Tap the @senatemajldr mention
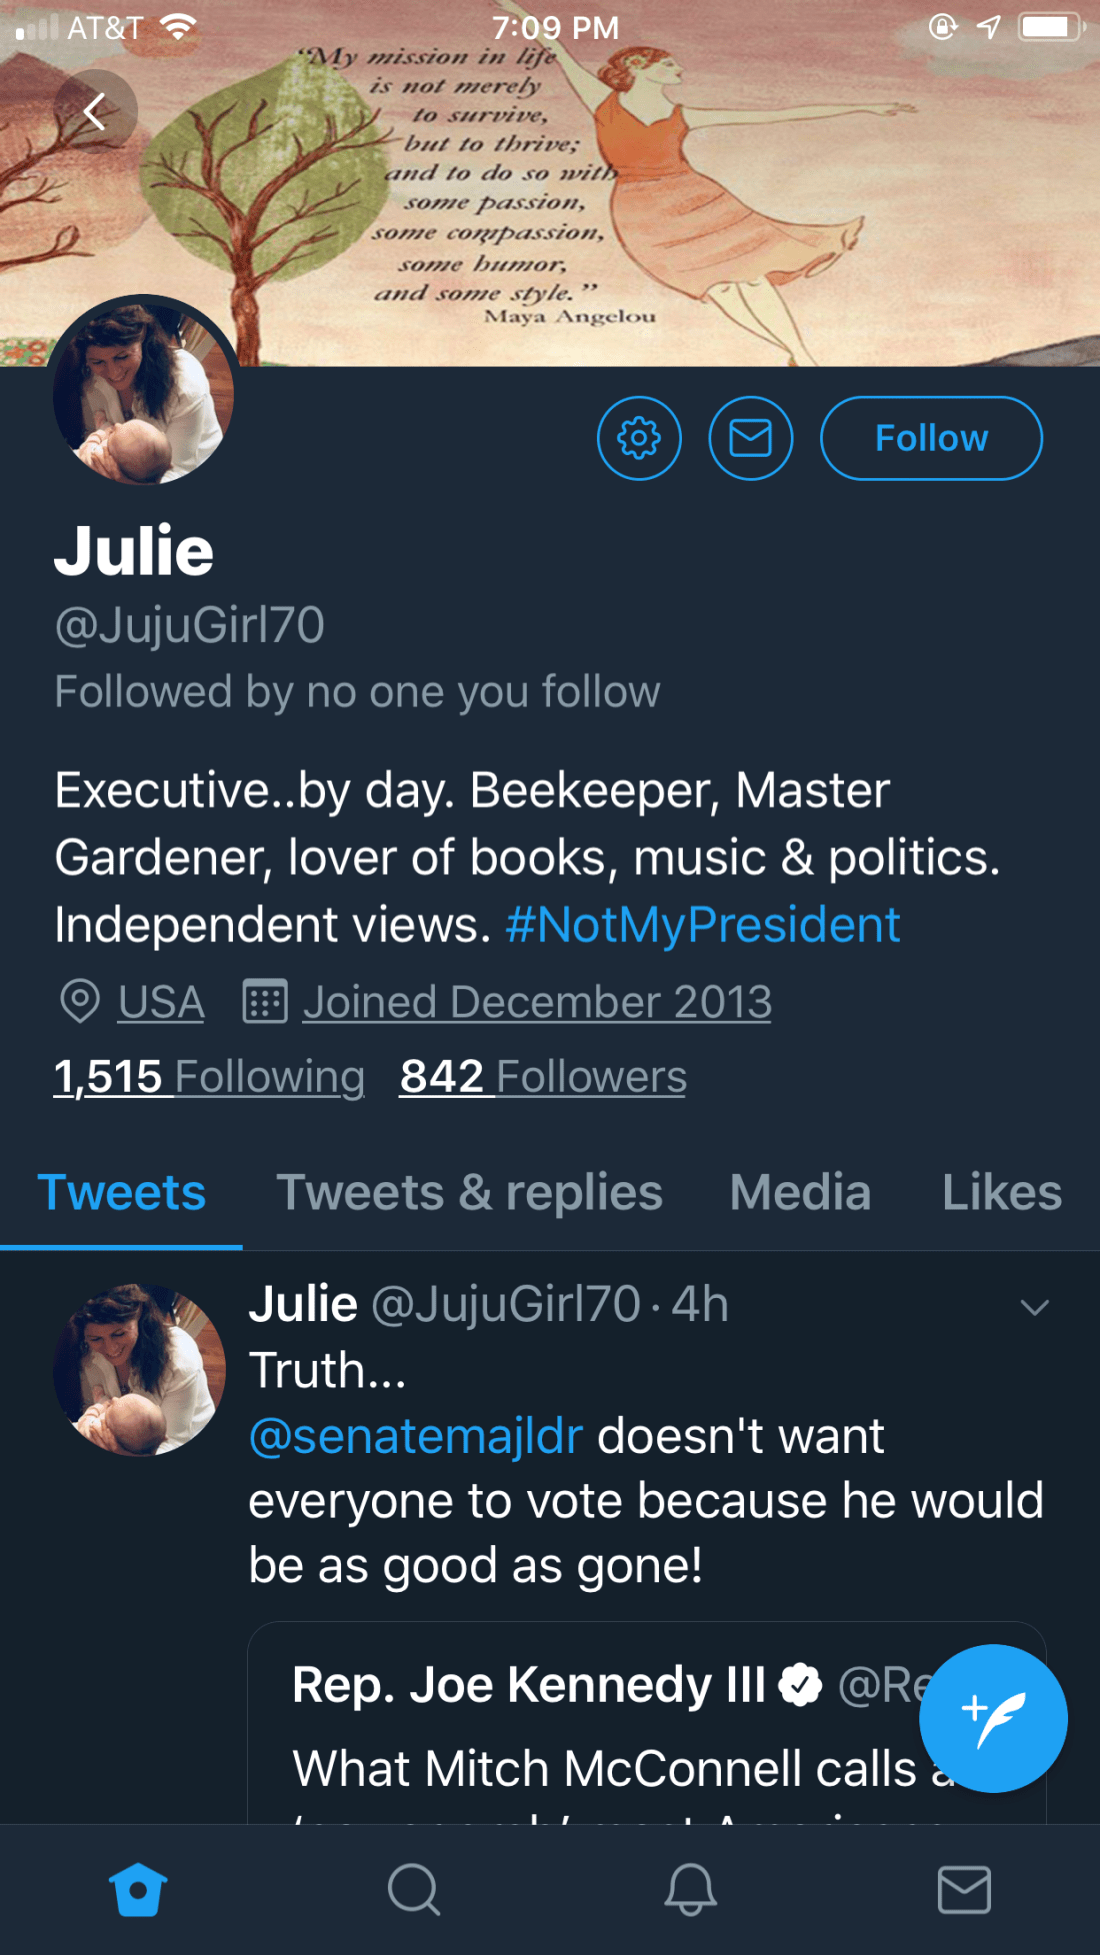The height and width of the screenshot is (1955, 1100). 415,1436
